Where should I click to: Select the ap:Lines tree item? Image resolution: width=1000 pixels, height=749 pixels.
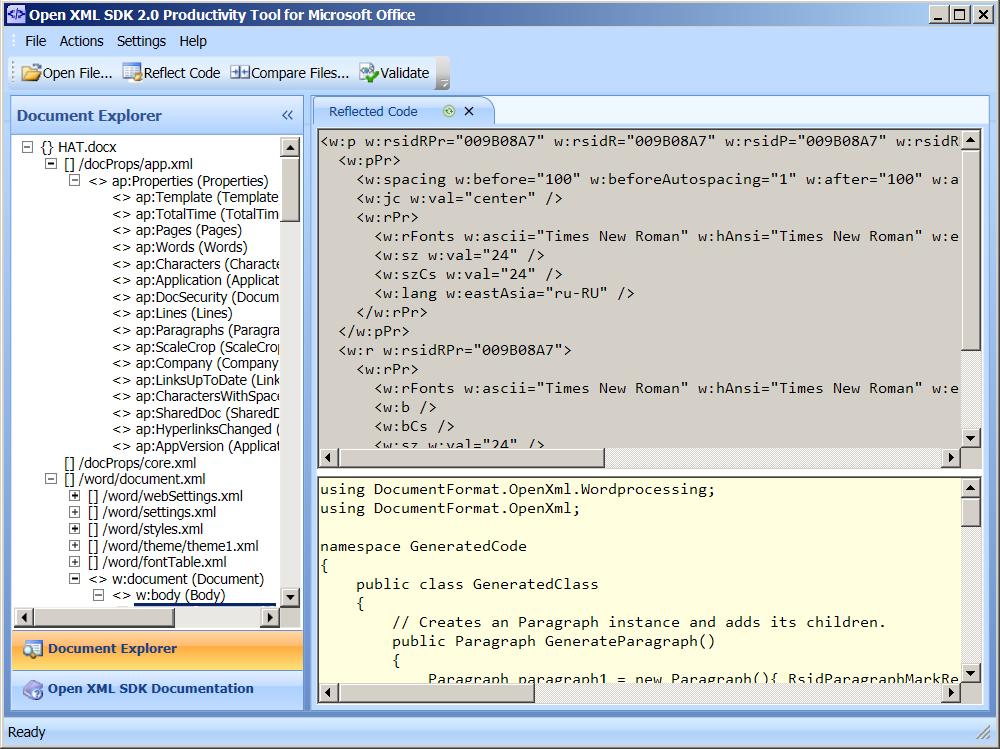coord(173,313)
